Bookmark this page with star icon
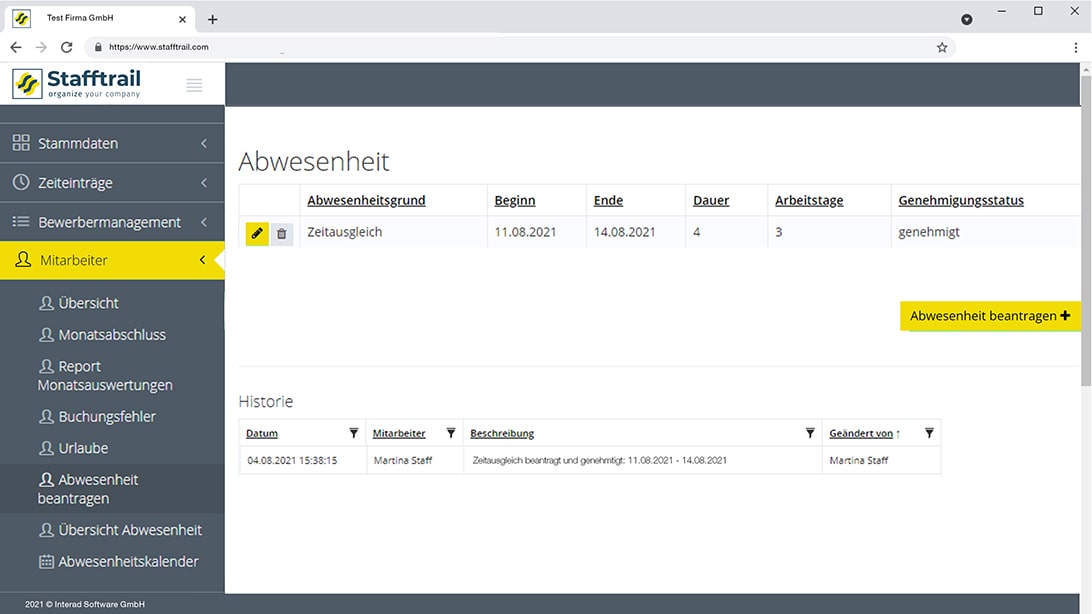The image size is (1092, 614). click(x=942, y=47)
